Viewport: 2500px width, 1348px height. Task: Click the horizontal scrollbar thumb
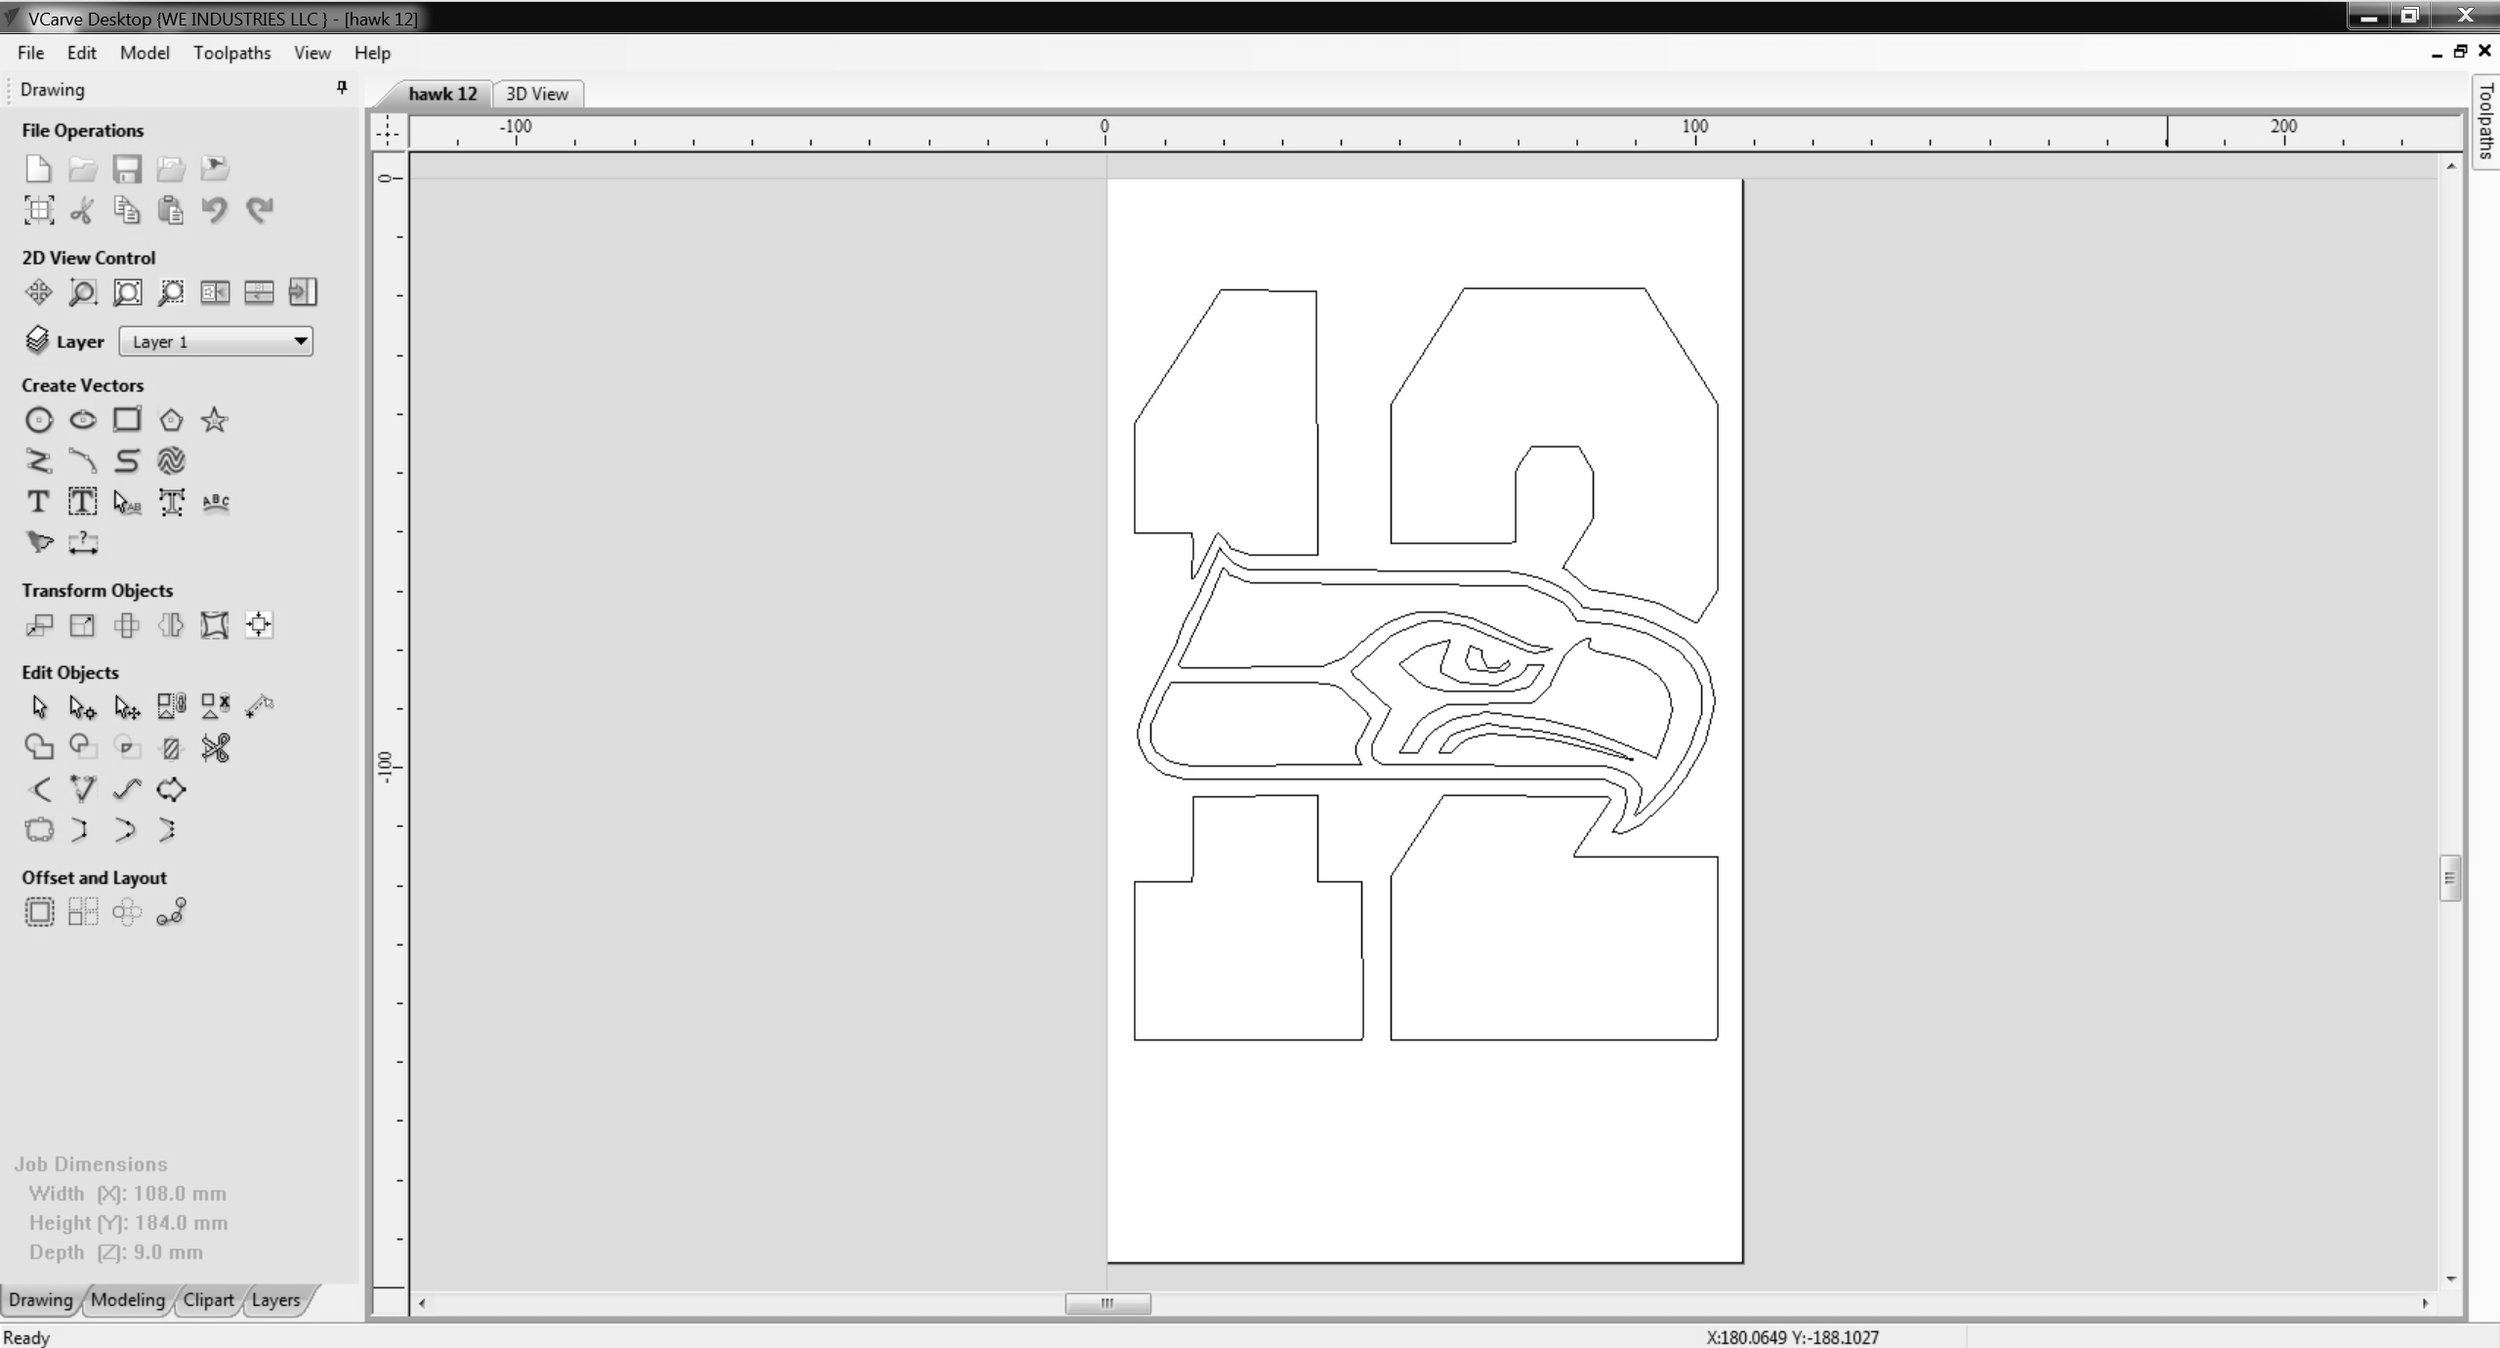click(x=1108, y=1303)
